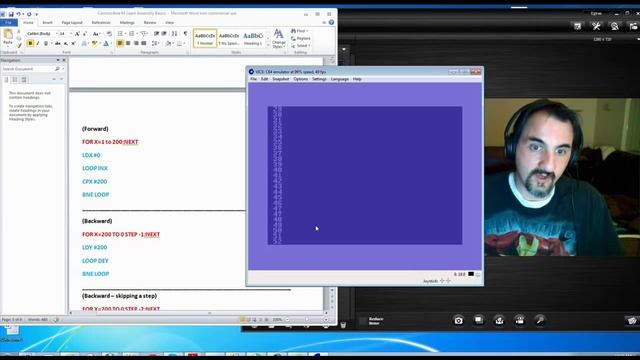Click the camera snapshot icon in capture app
This screenshot has height=360, width=640.
(458, 320)
